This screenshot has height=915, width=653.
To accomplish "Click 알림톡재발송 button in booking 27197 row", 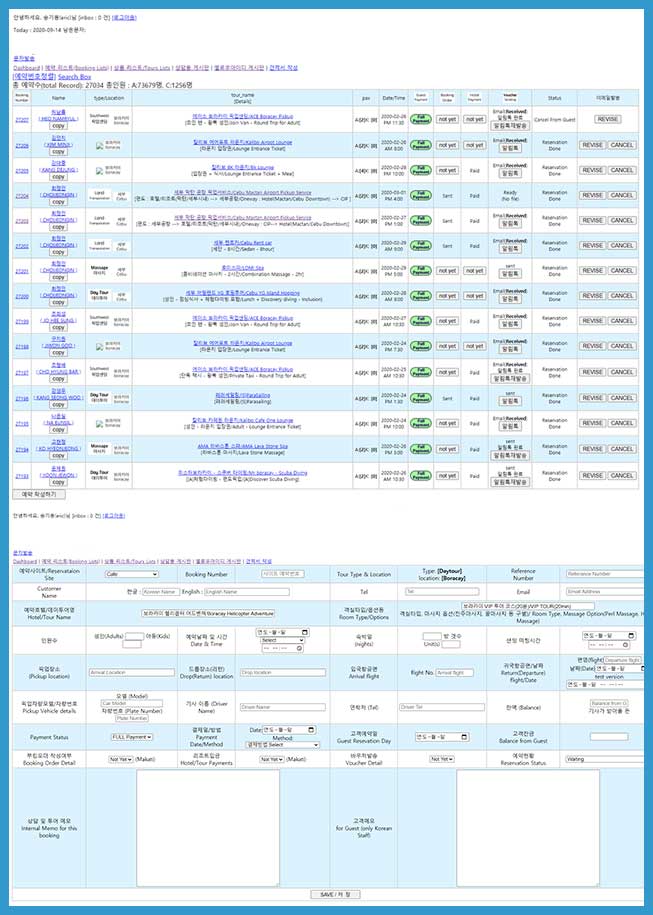I will click(x=510, y=379).
